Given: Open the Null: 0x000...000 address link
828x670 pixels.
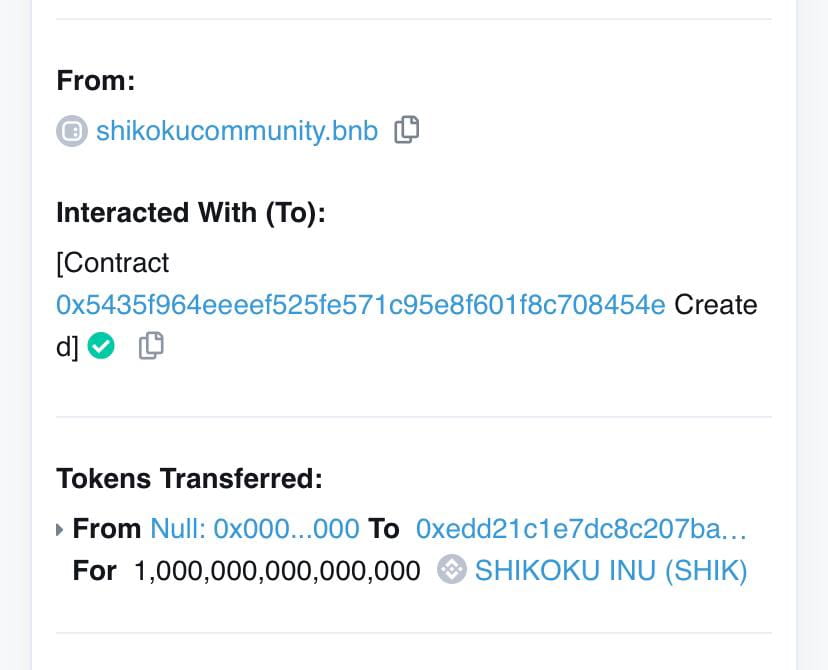Looking at the screenshot, I should pyautogui.click(x=254, y=529).
